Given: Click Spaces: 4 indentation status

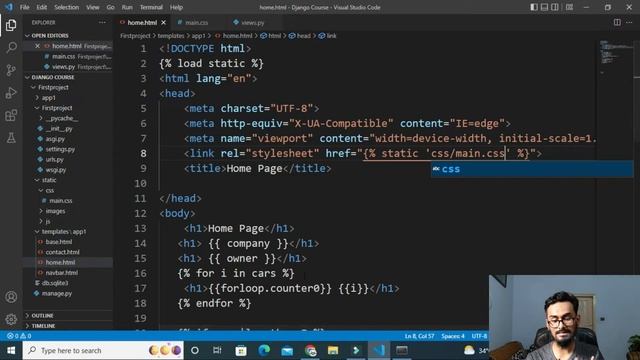Looking at the screenshot, I should (x=453, y=336).
